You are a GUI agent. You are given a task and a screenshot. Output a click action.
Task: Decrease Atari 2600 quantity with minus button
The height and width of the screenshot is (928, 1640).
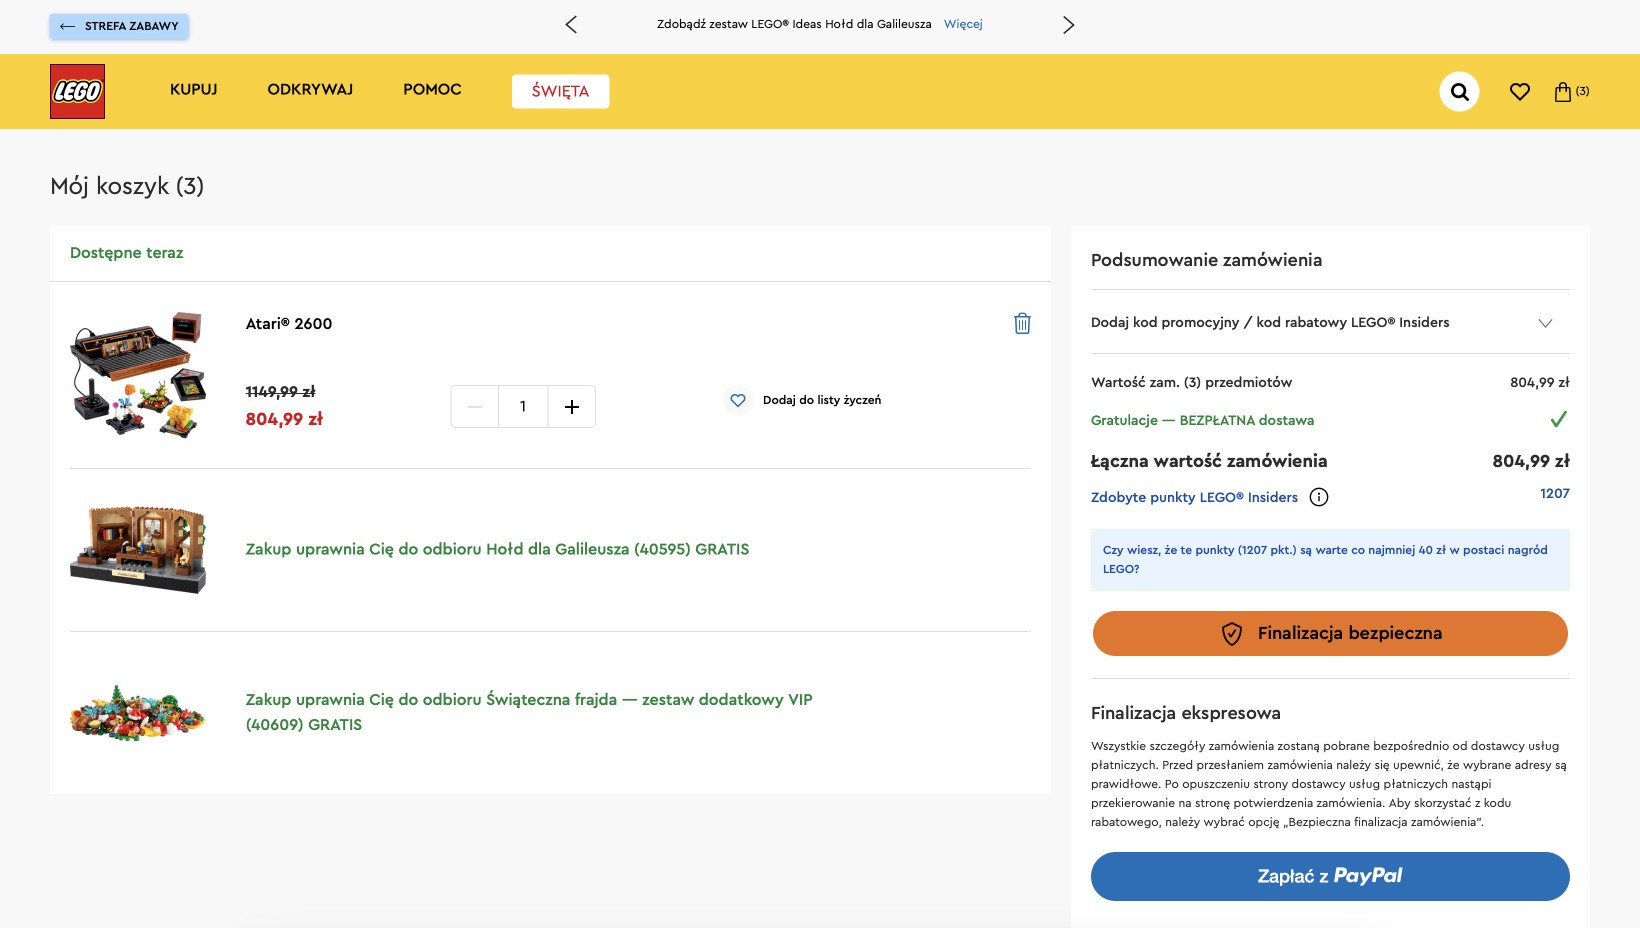coord(475,407)
